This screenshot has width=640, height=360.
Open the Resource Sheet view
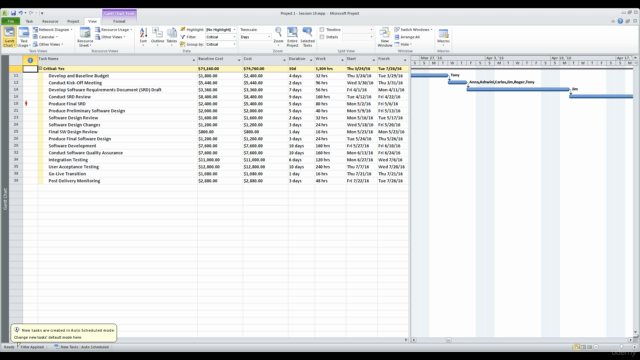click(85, 37)
